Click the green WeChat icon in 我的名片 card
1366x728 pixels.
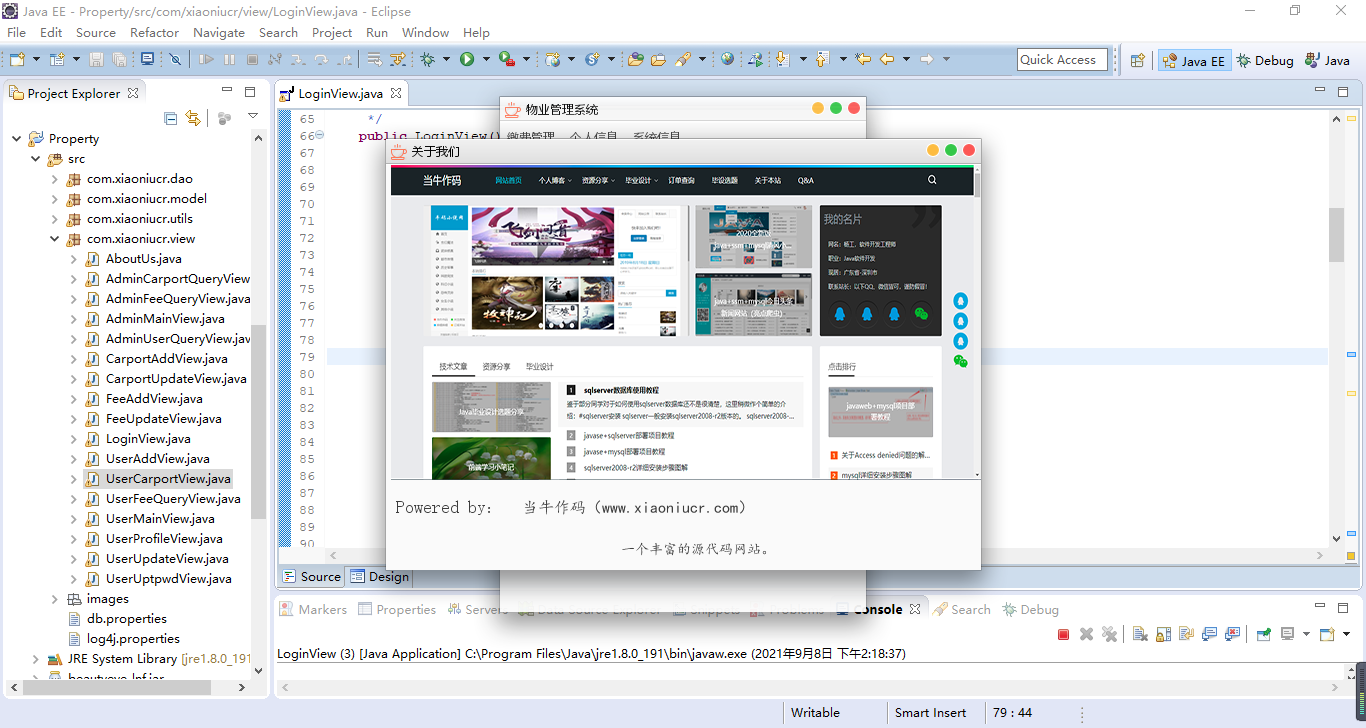point(921,313)
